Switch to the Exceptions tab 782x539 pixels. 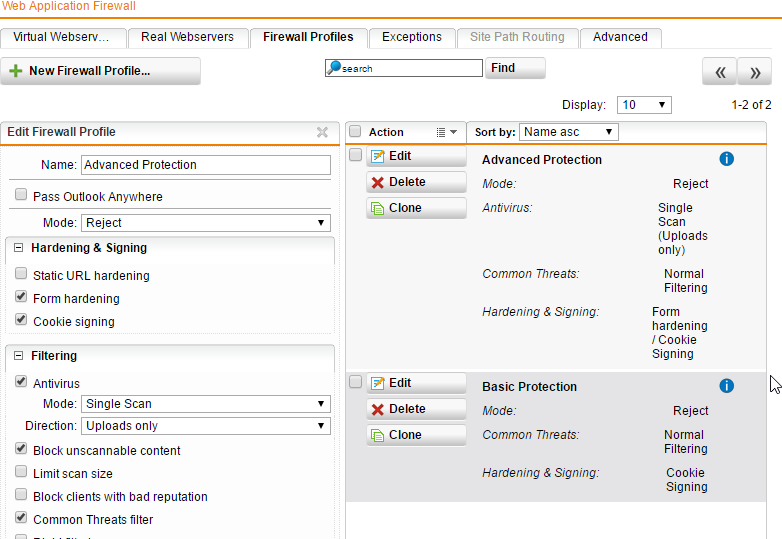(x=412, y=37)
